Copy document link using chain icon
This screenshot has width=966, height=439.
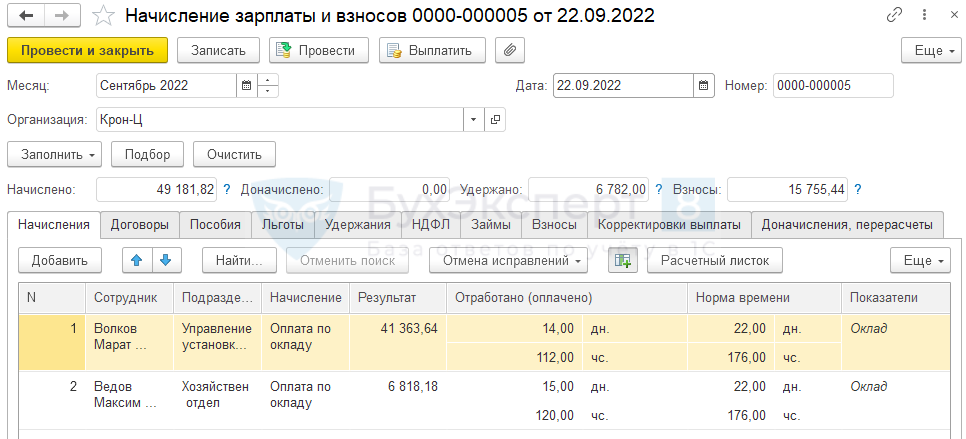[895, 16]
